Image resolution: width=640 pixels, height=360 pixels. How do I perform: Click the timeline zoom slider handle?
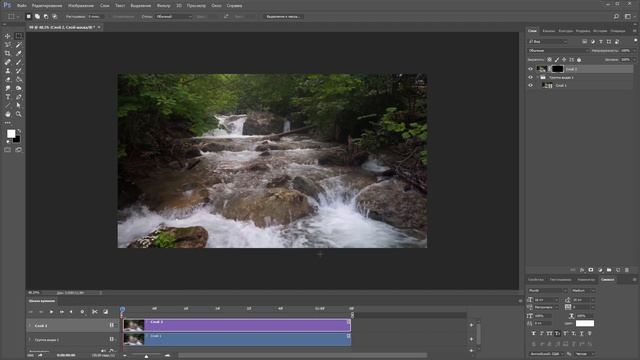[x=146, y=356]
